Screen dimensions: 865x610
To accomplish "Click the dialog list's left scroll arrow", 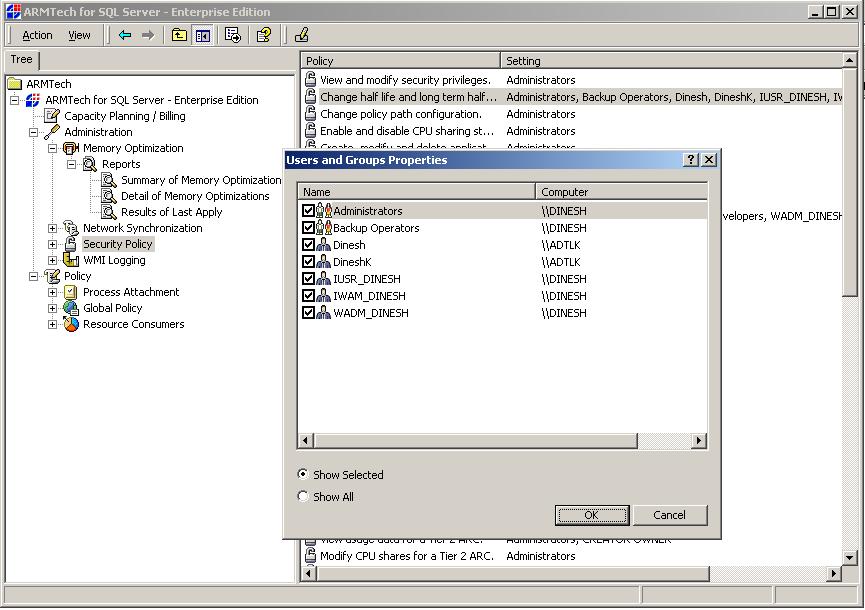I will 306,440.
